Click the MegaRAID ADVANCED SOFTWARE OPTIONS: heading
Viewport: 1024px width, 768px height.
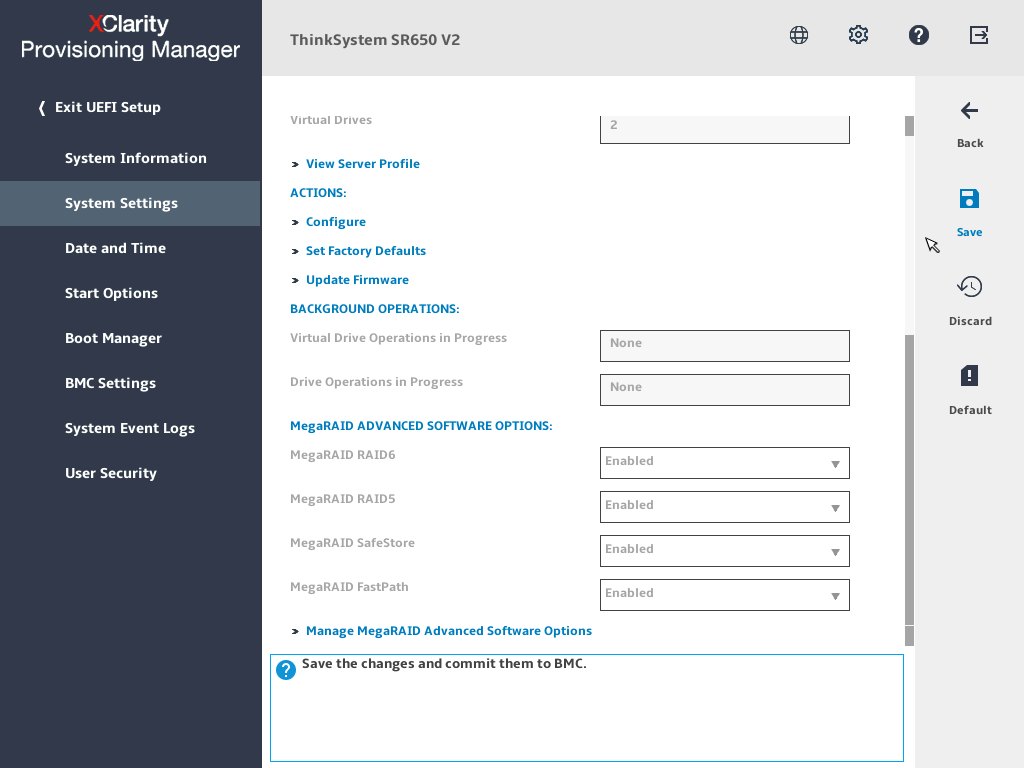coord(421,426)
